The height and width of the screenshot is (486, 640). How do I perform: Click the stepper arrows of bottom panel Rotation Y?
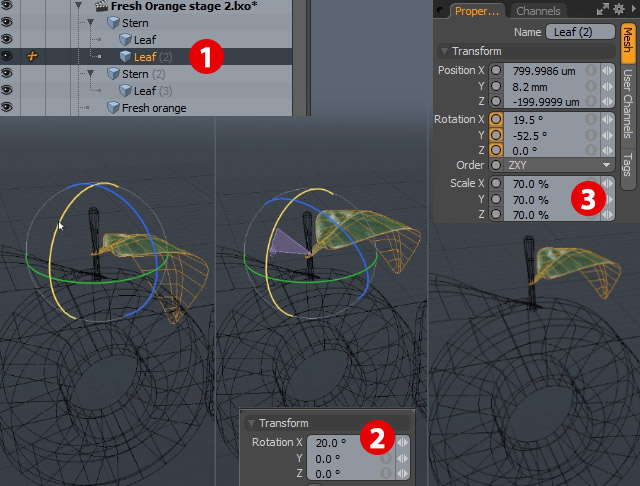tap(402, 459)
